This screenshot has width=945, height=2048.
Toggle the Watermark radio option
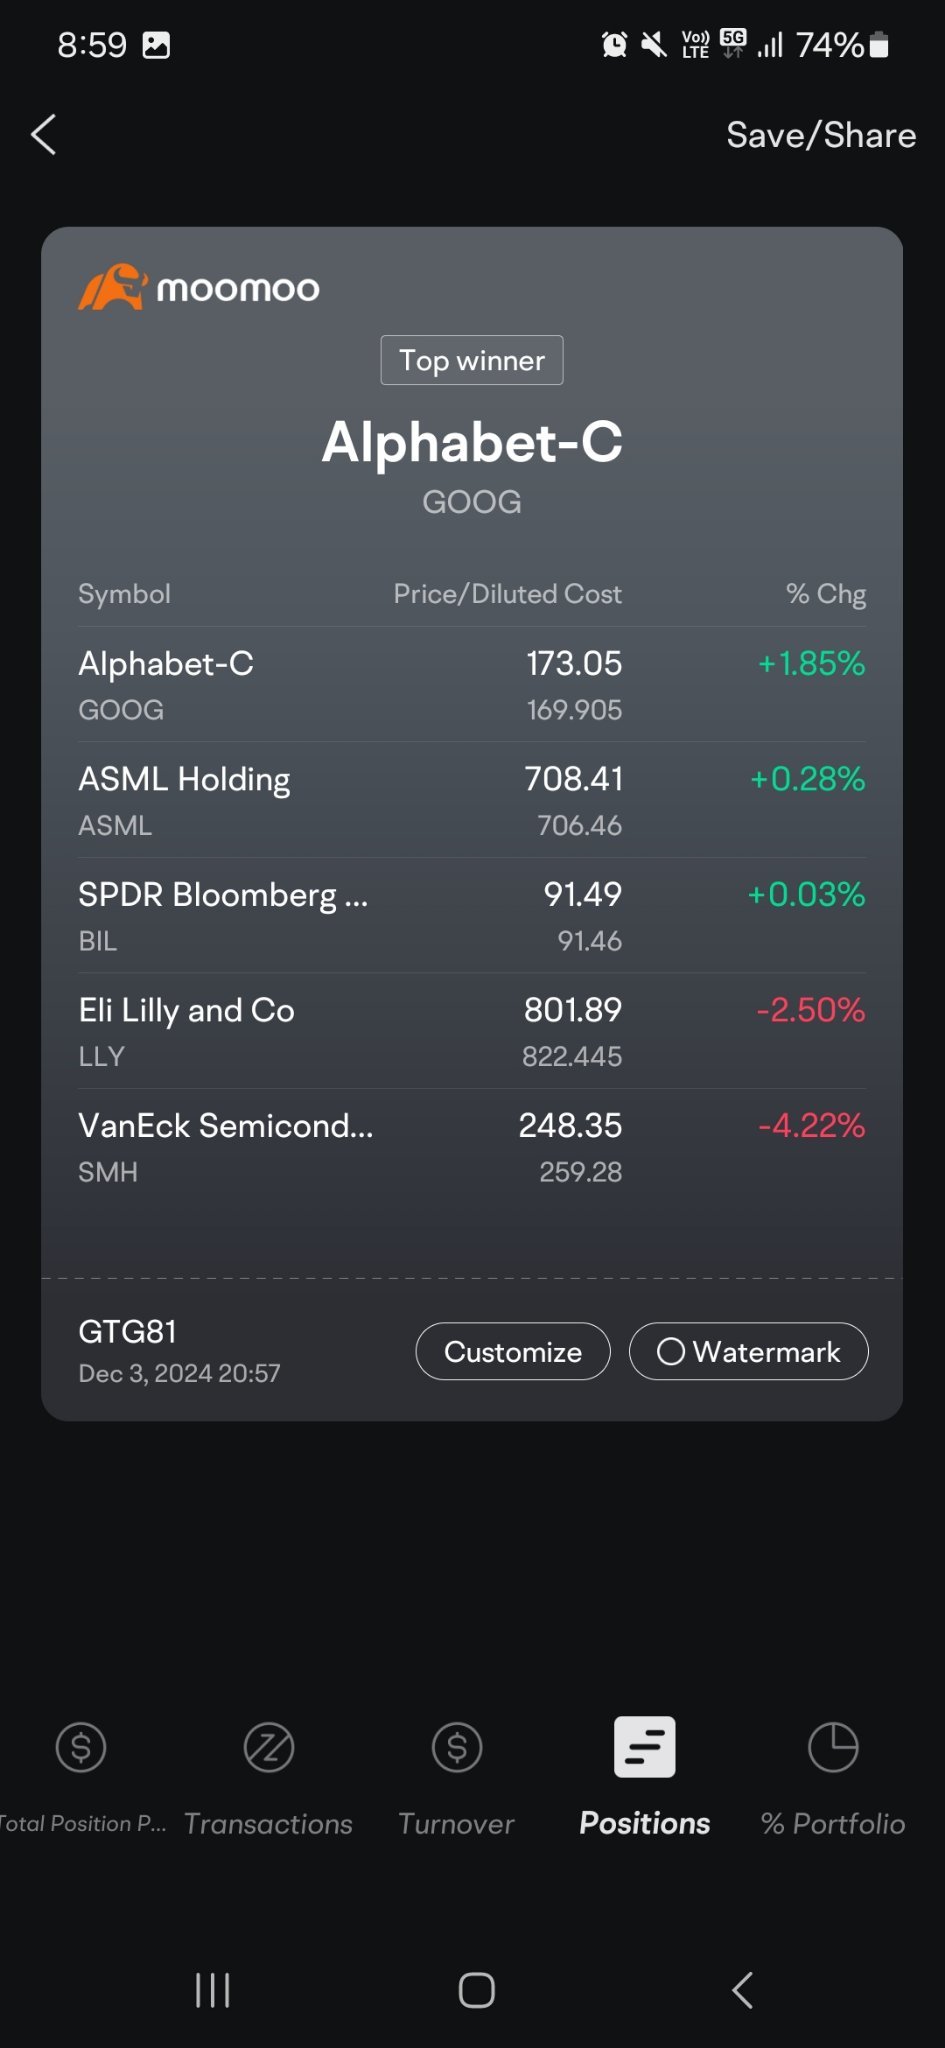[x=749, y=1351]
